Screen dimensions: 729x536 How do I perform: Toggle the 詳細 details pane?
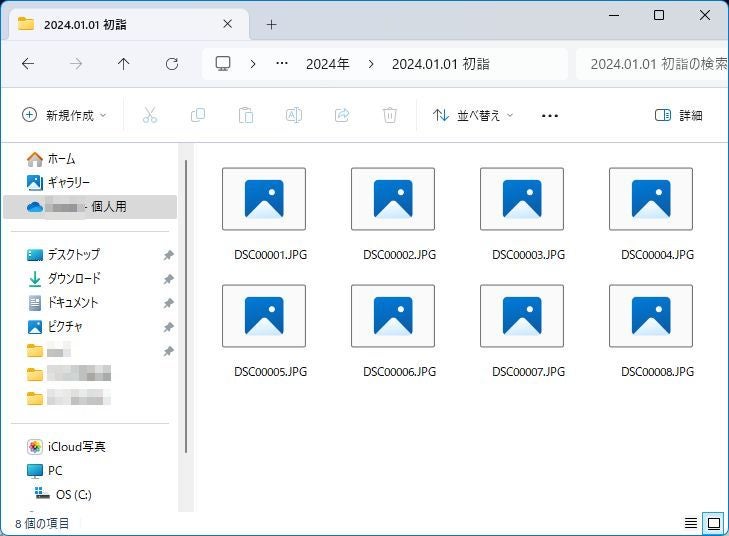coord(678,115)
